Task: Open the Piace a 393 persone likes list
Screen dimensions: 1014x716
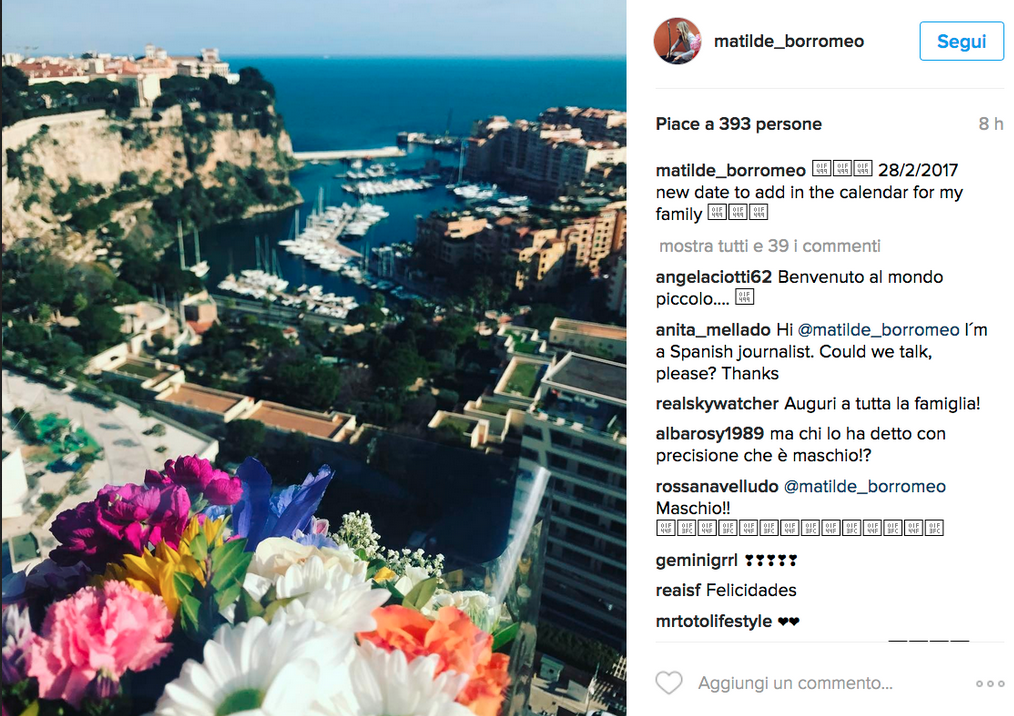Action: point(738,124)
